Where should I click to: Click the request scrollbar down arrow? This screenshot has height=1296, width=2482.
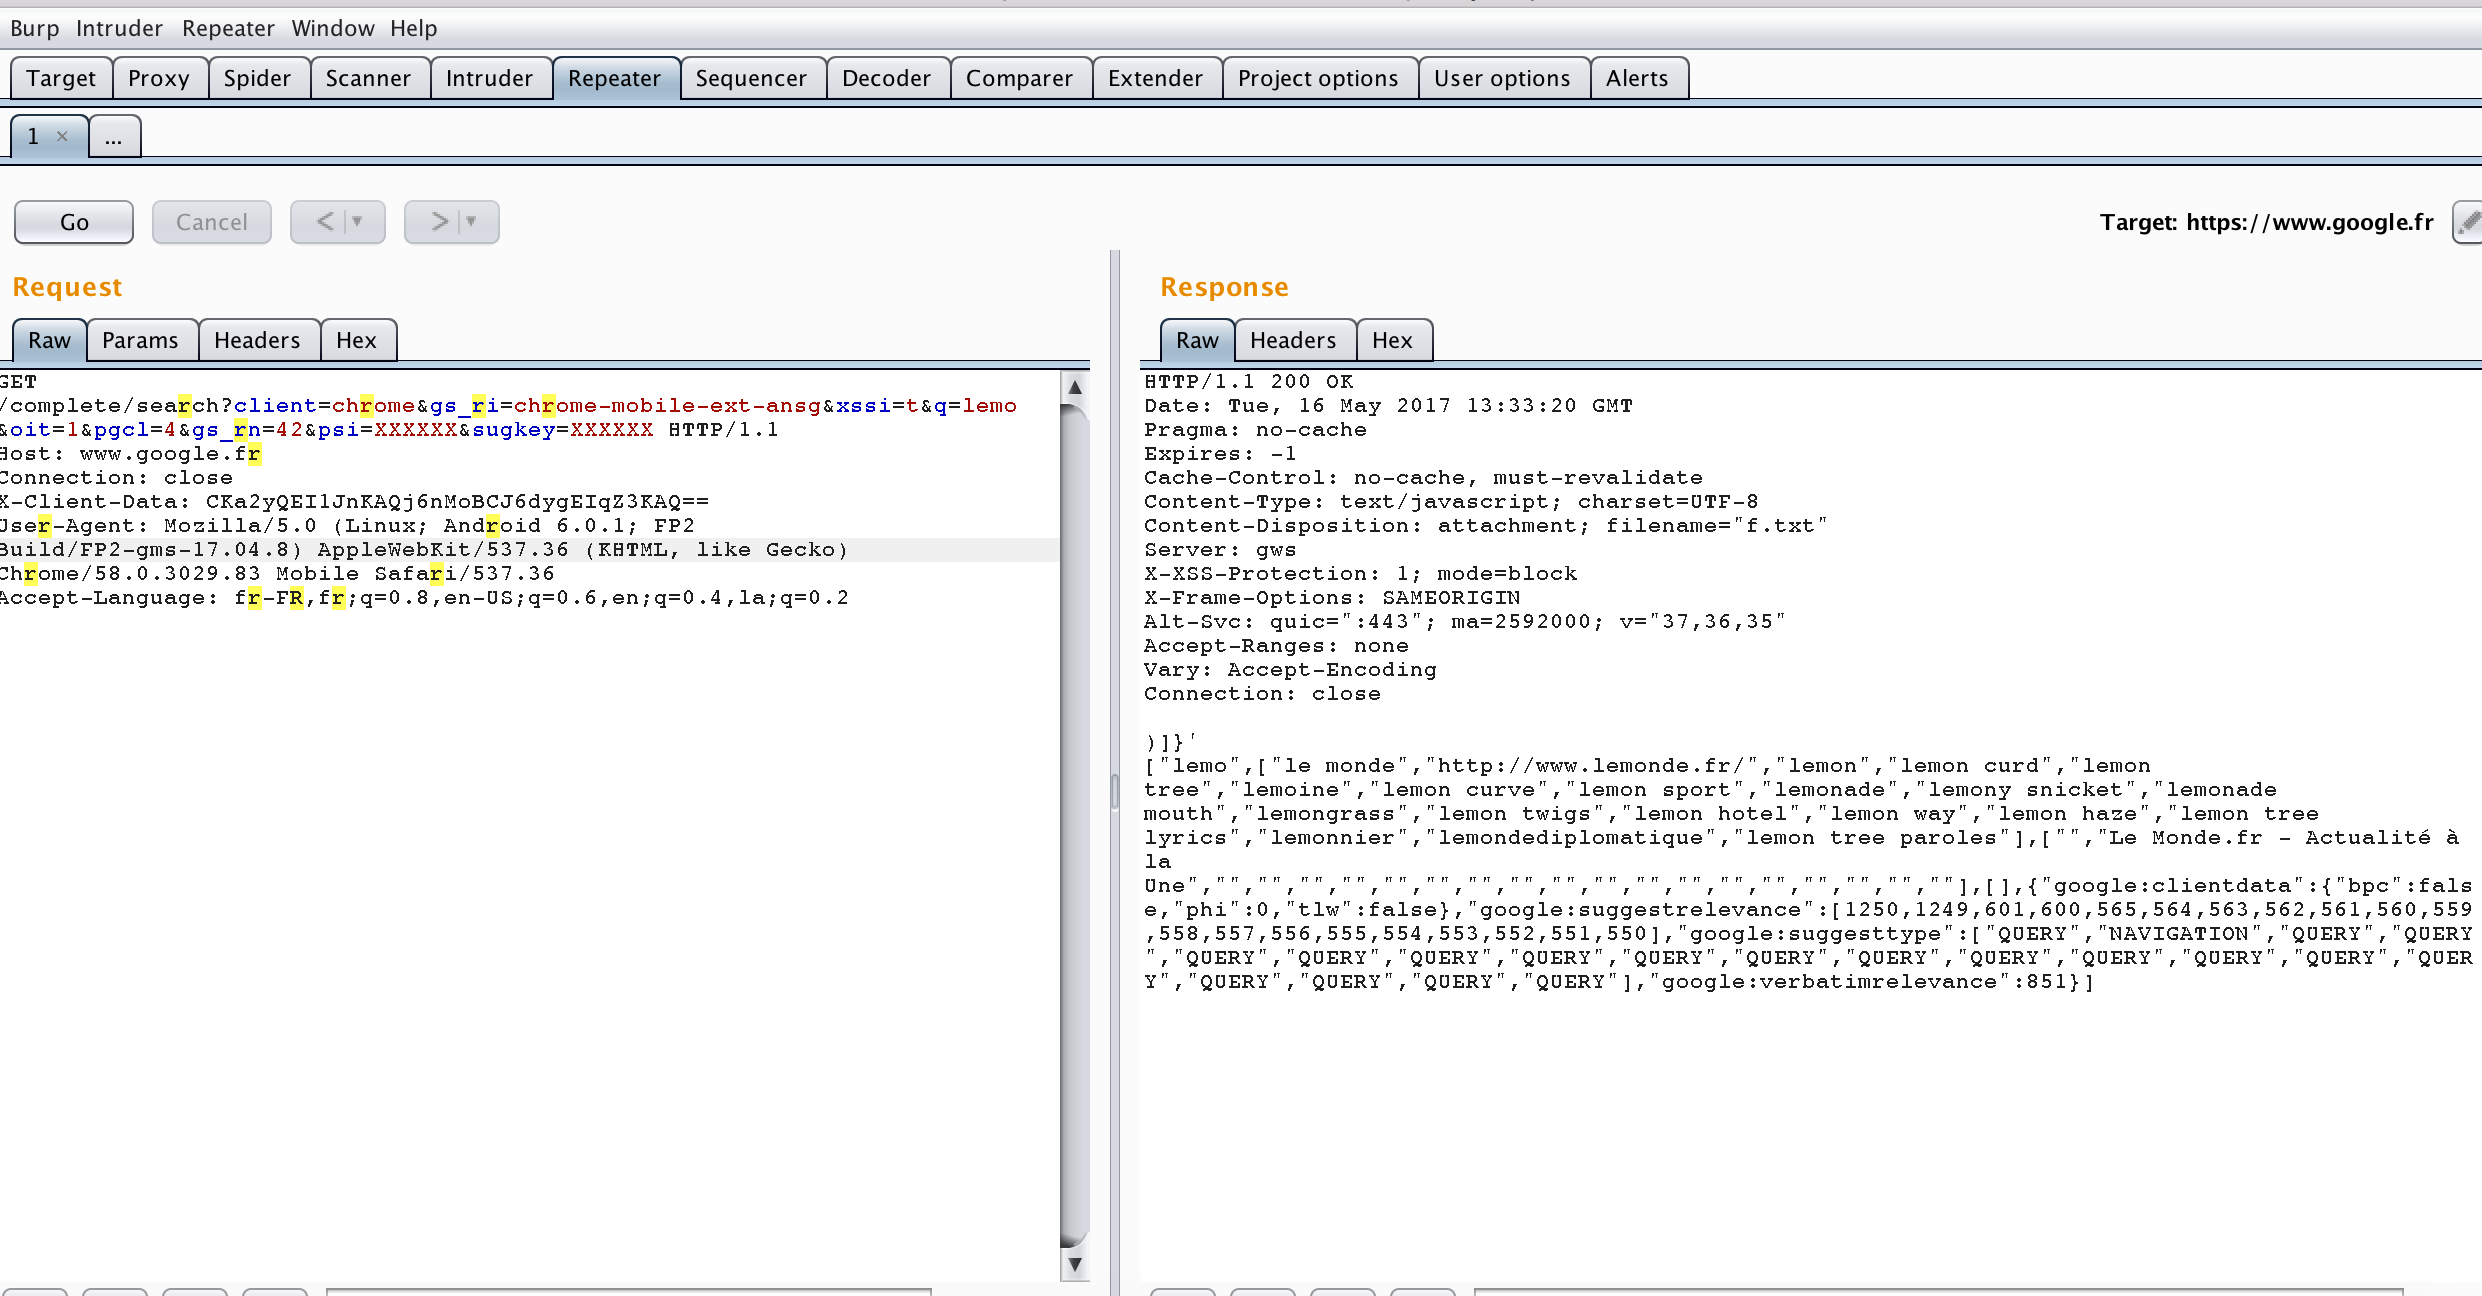[1075, 1264]
